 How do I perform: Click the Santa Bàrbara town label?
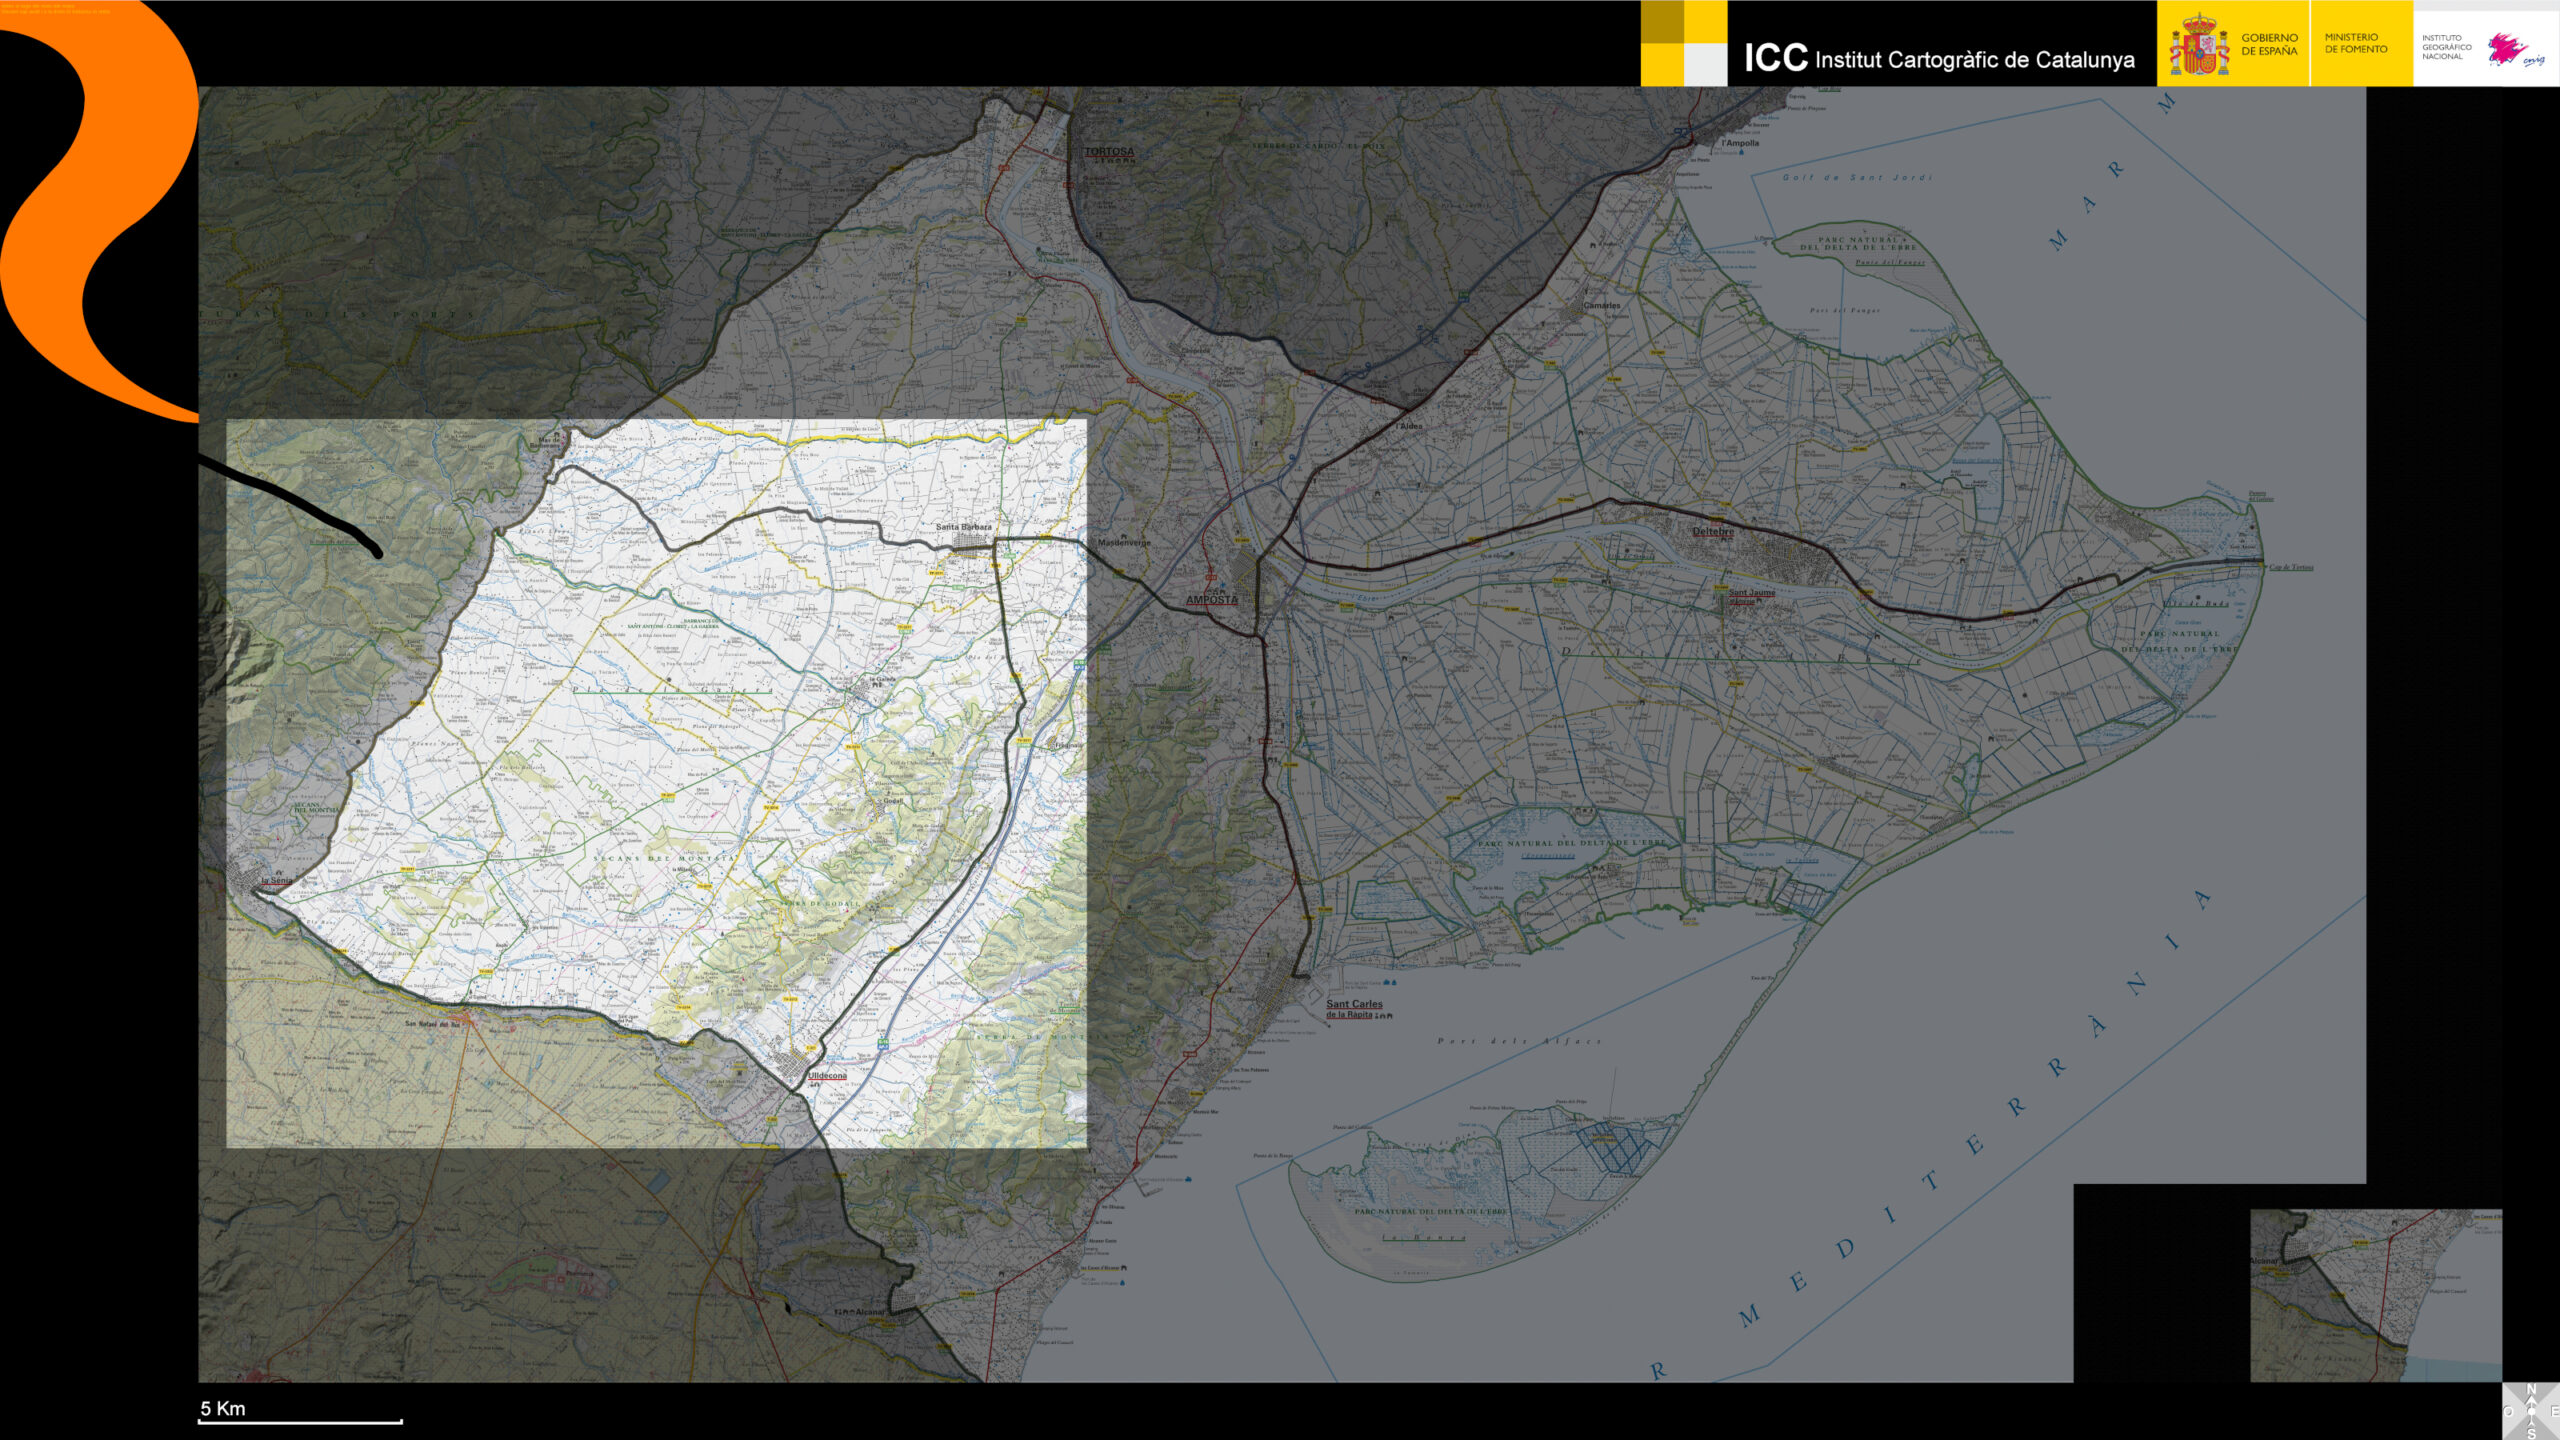click(963, 527)
